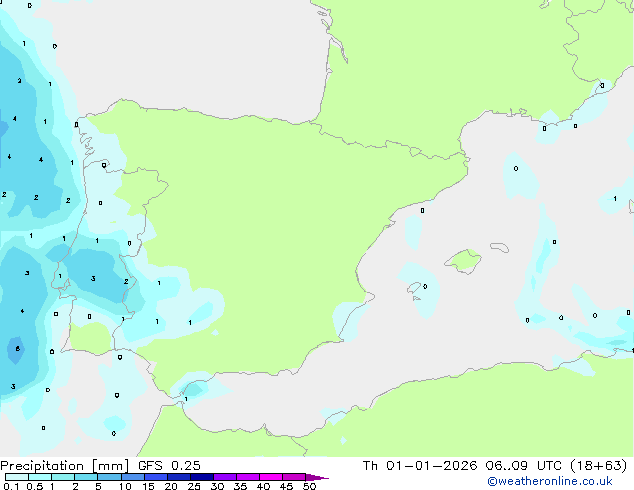The width and height of the screenshot is (634, 490).
Task: Click the 'Precipitation [mm]' title text
Action: click(65, 466)
